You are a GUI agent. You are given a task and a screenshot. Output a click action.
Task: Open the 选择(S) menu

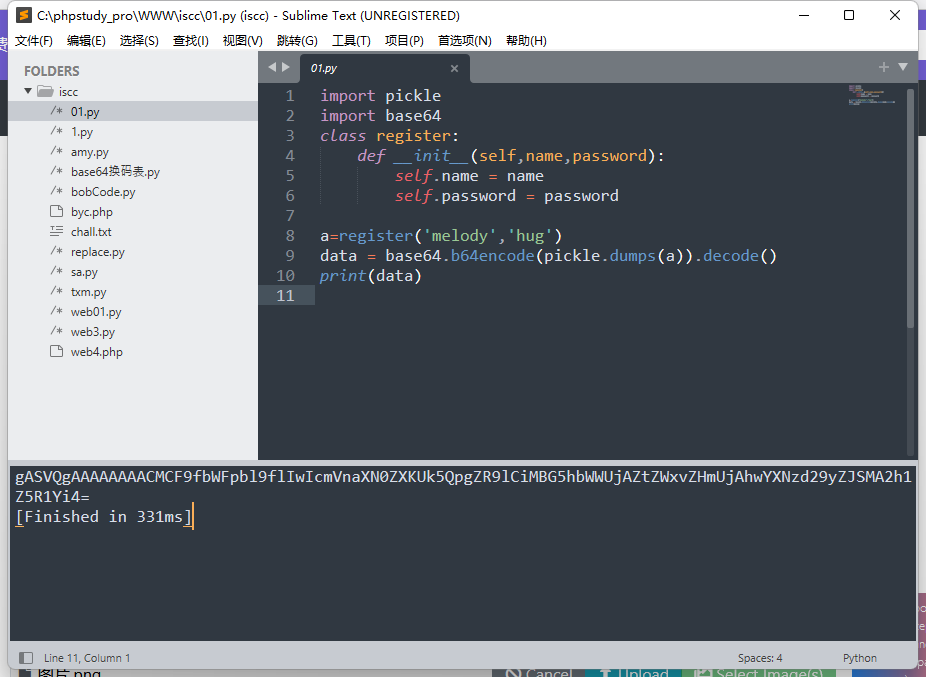coord(139,41)
